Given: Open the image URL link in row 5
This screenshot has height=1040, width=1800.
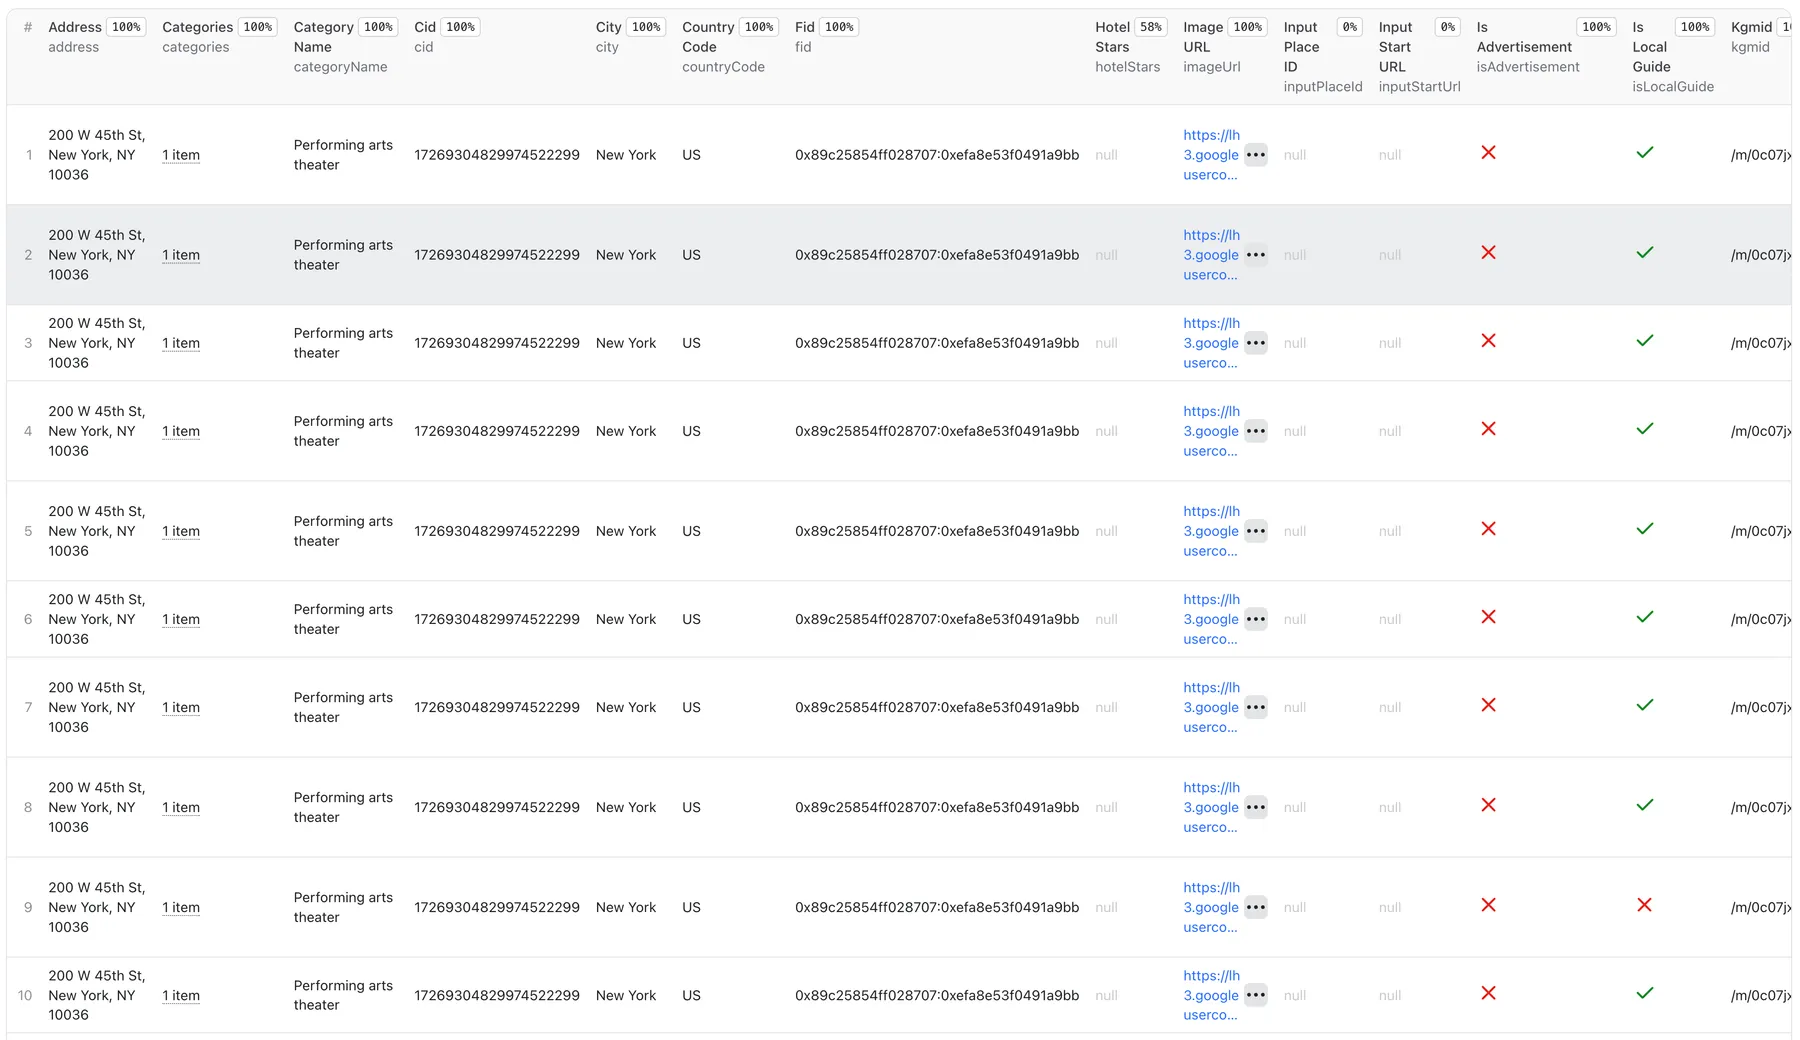Looking at the screenshot, I should coord(1211,531).
